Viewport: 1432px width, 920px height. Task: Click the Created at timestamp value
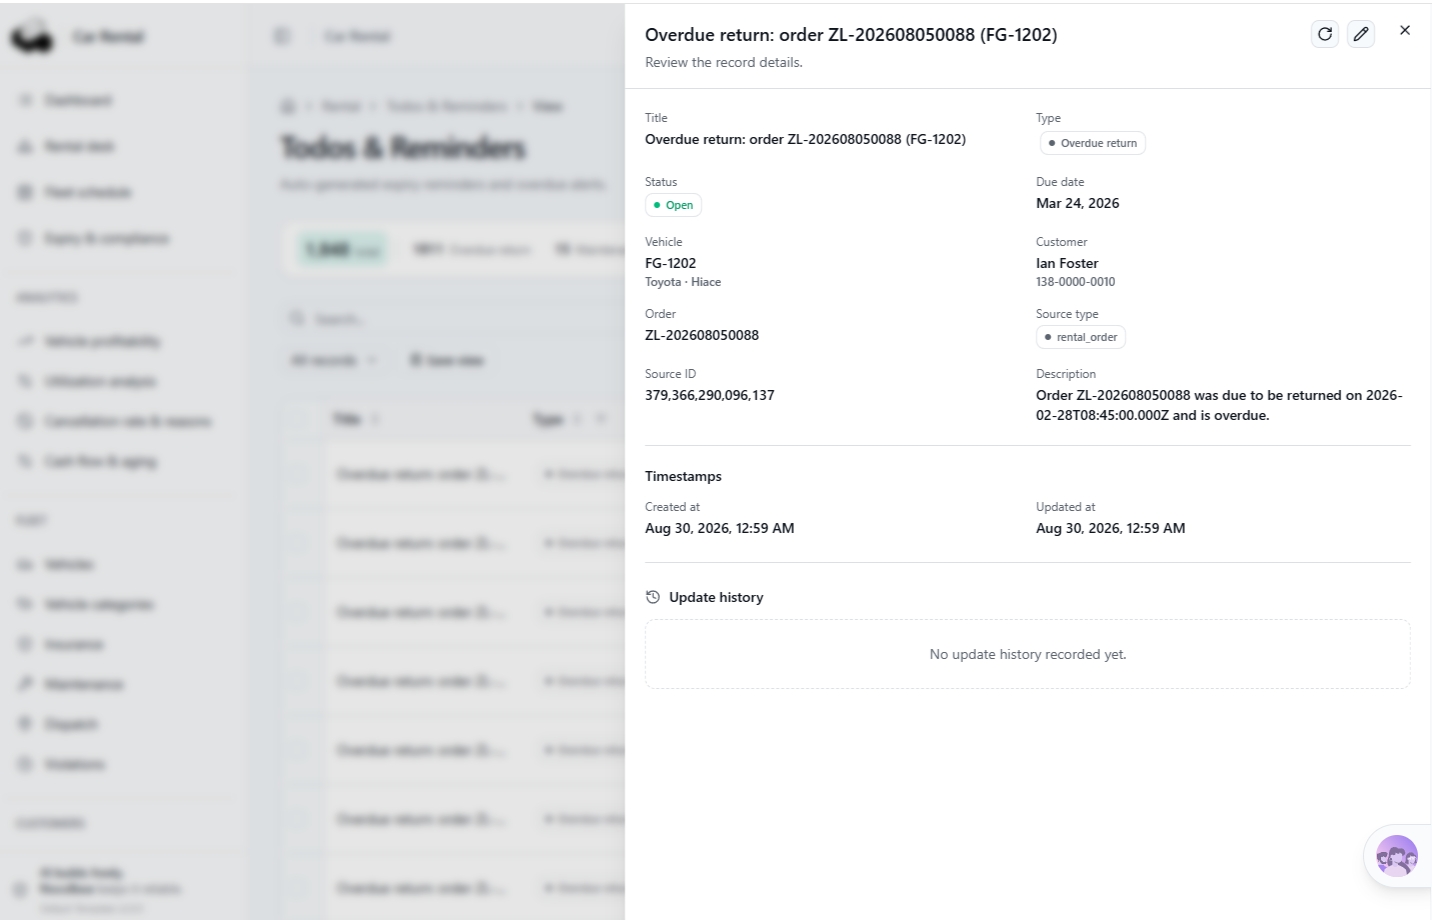tap(720, 528)
